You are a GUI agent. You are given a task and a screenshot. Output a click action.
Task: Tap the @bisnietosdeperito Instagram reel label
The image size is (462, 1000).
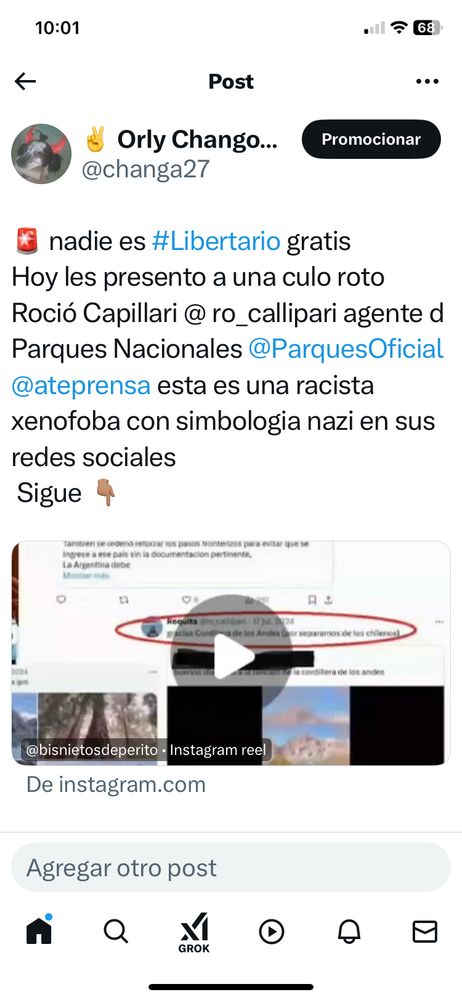pyautogui.click(x=145, y=751)
